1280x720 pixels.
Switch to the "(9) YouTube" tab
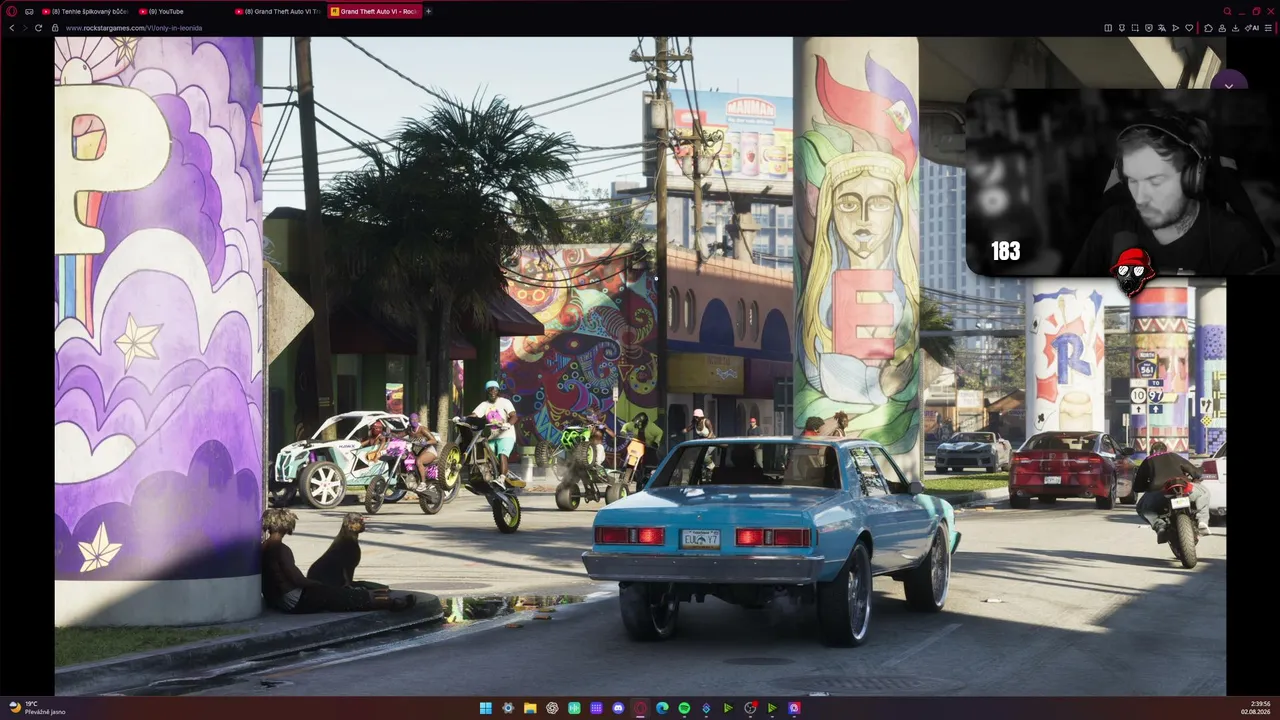pos(182,11)
